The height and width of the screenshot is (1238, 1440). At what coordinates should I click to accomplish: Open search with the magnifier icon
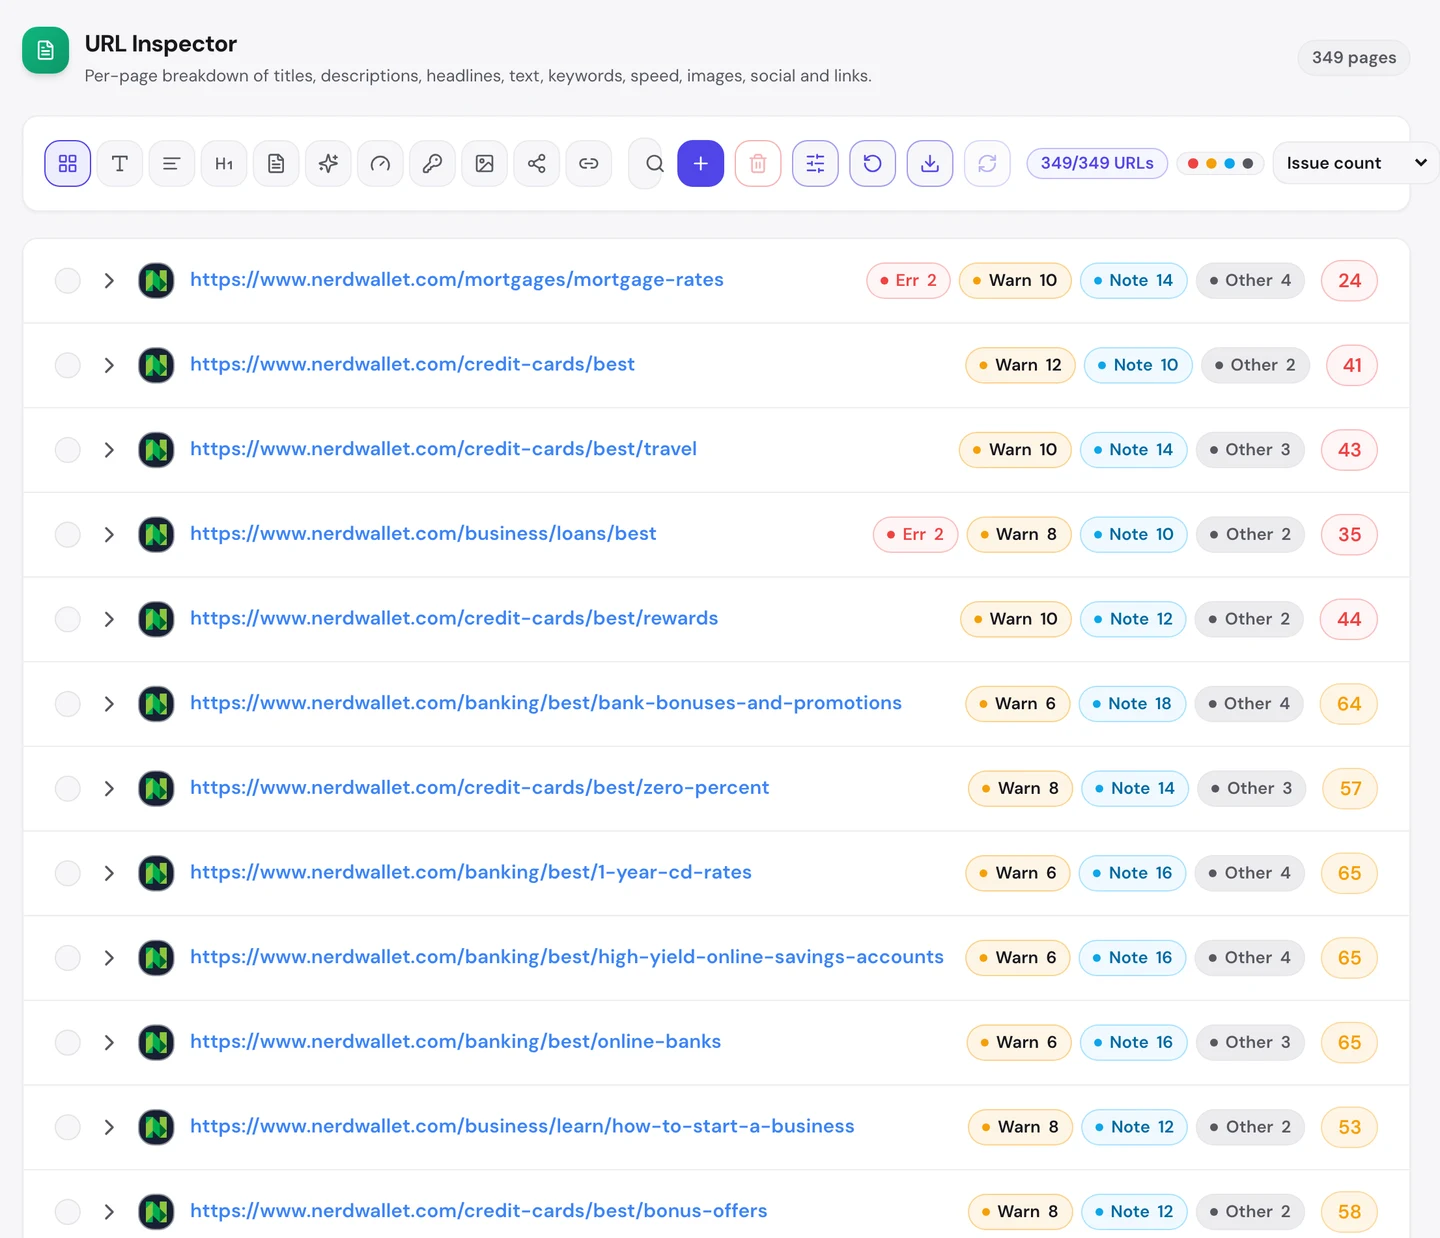[x=654, y=163]
